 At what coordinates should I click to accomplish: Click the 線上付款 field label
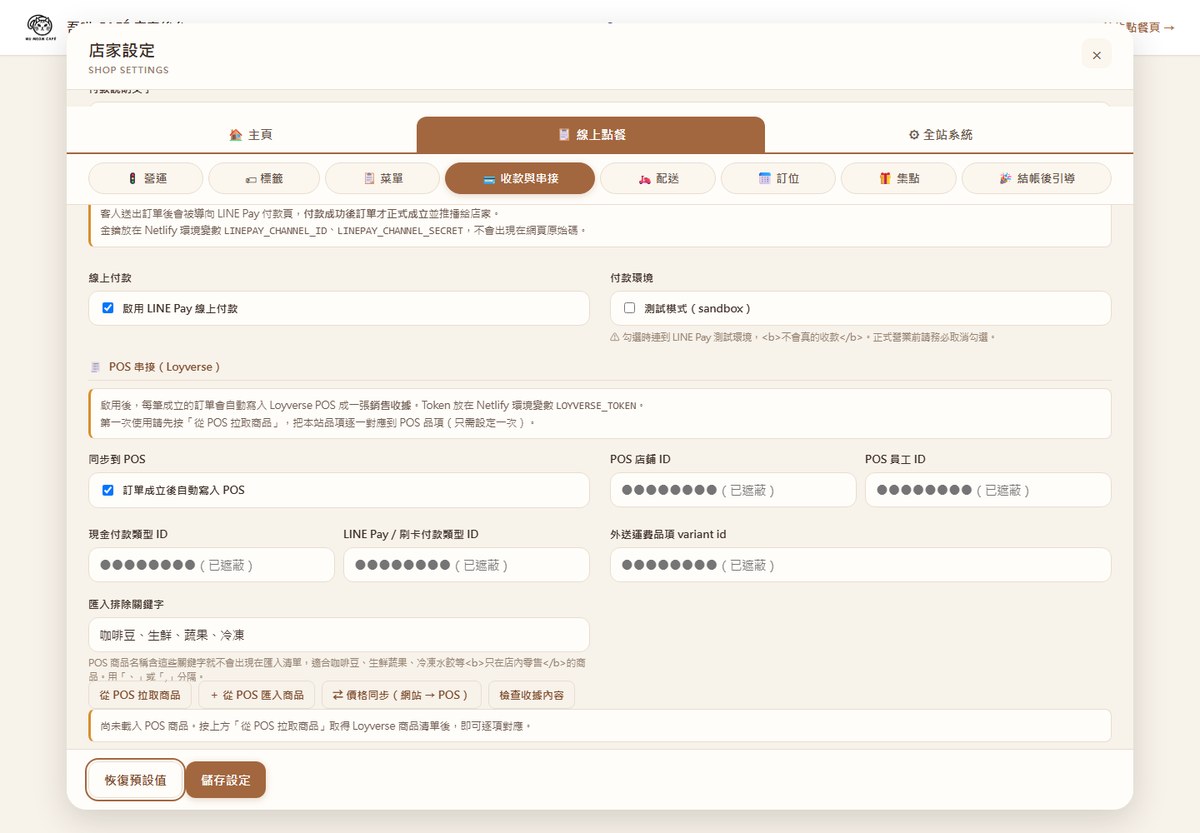point(110,278)
